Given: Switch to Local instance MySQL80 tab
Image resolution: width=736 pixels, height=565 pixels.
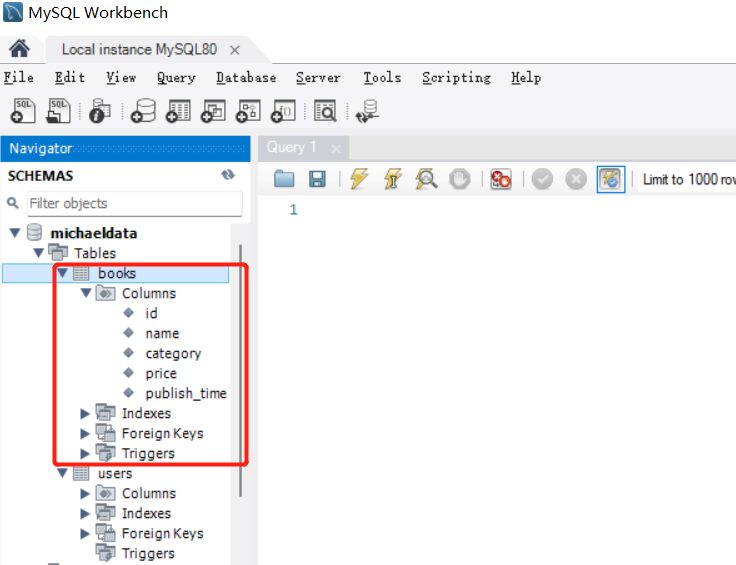Looking at the screenshot, I should [x=139, y=49].
